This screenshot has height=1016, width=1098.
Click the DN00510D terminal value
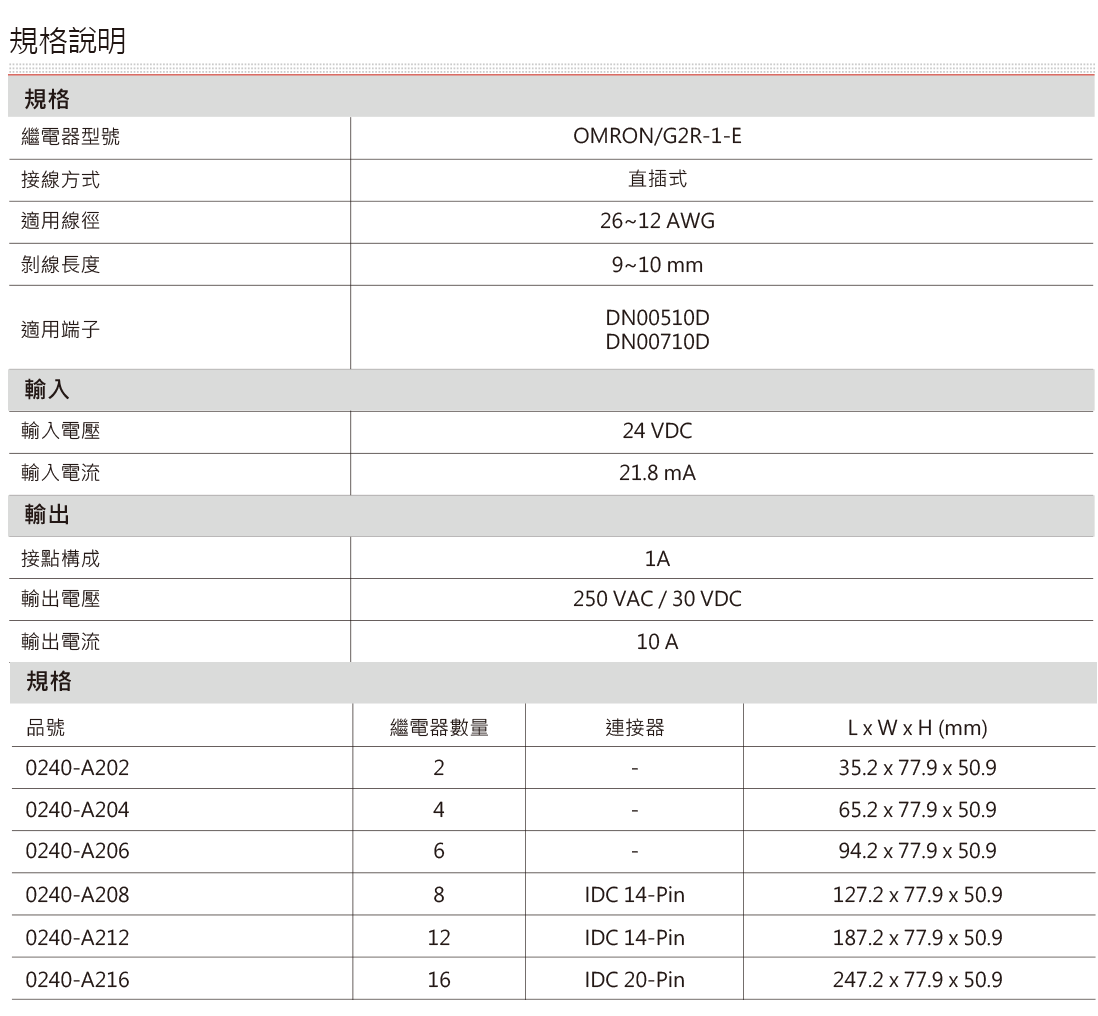pos(657,318)
